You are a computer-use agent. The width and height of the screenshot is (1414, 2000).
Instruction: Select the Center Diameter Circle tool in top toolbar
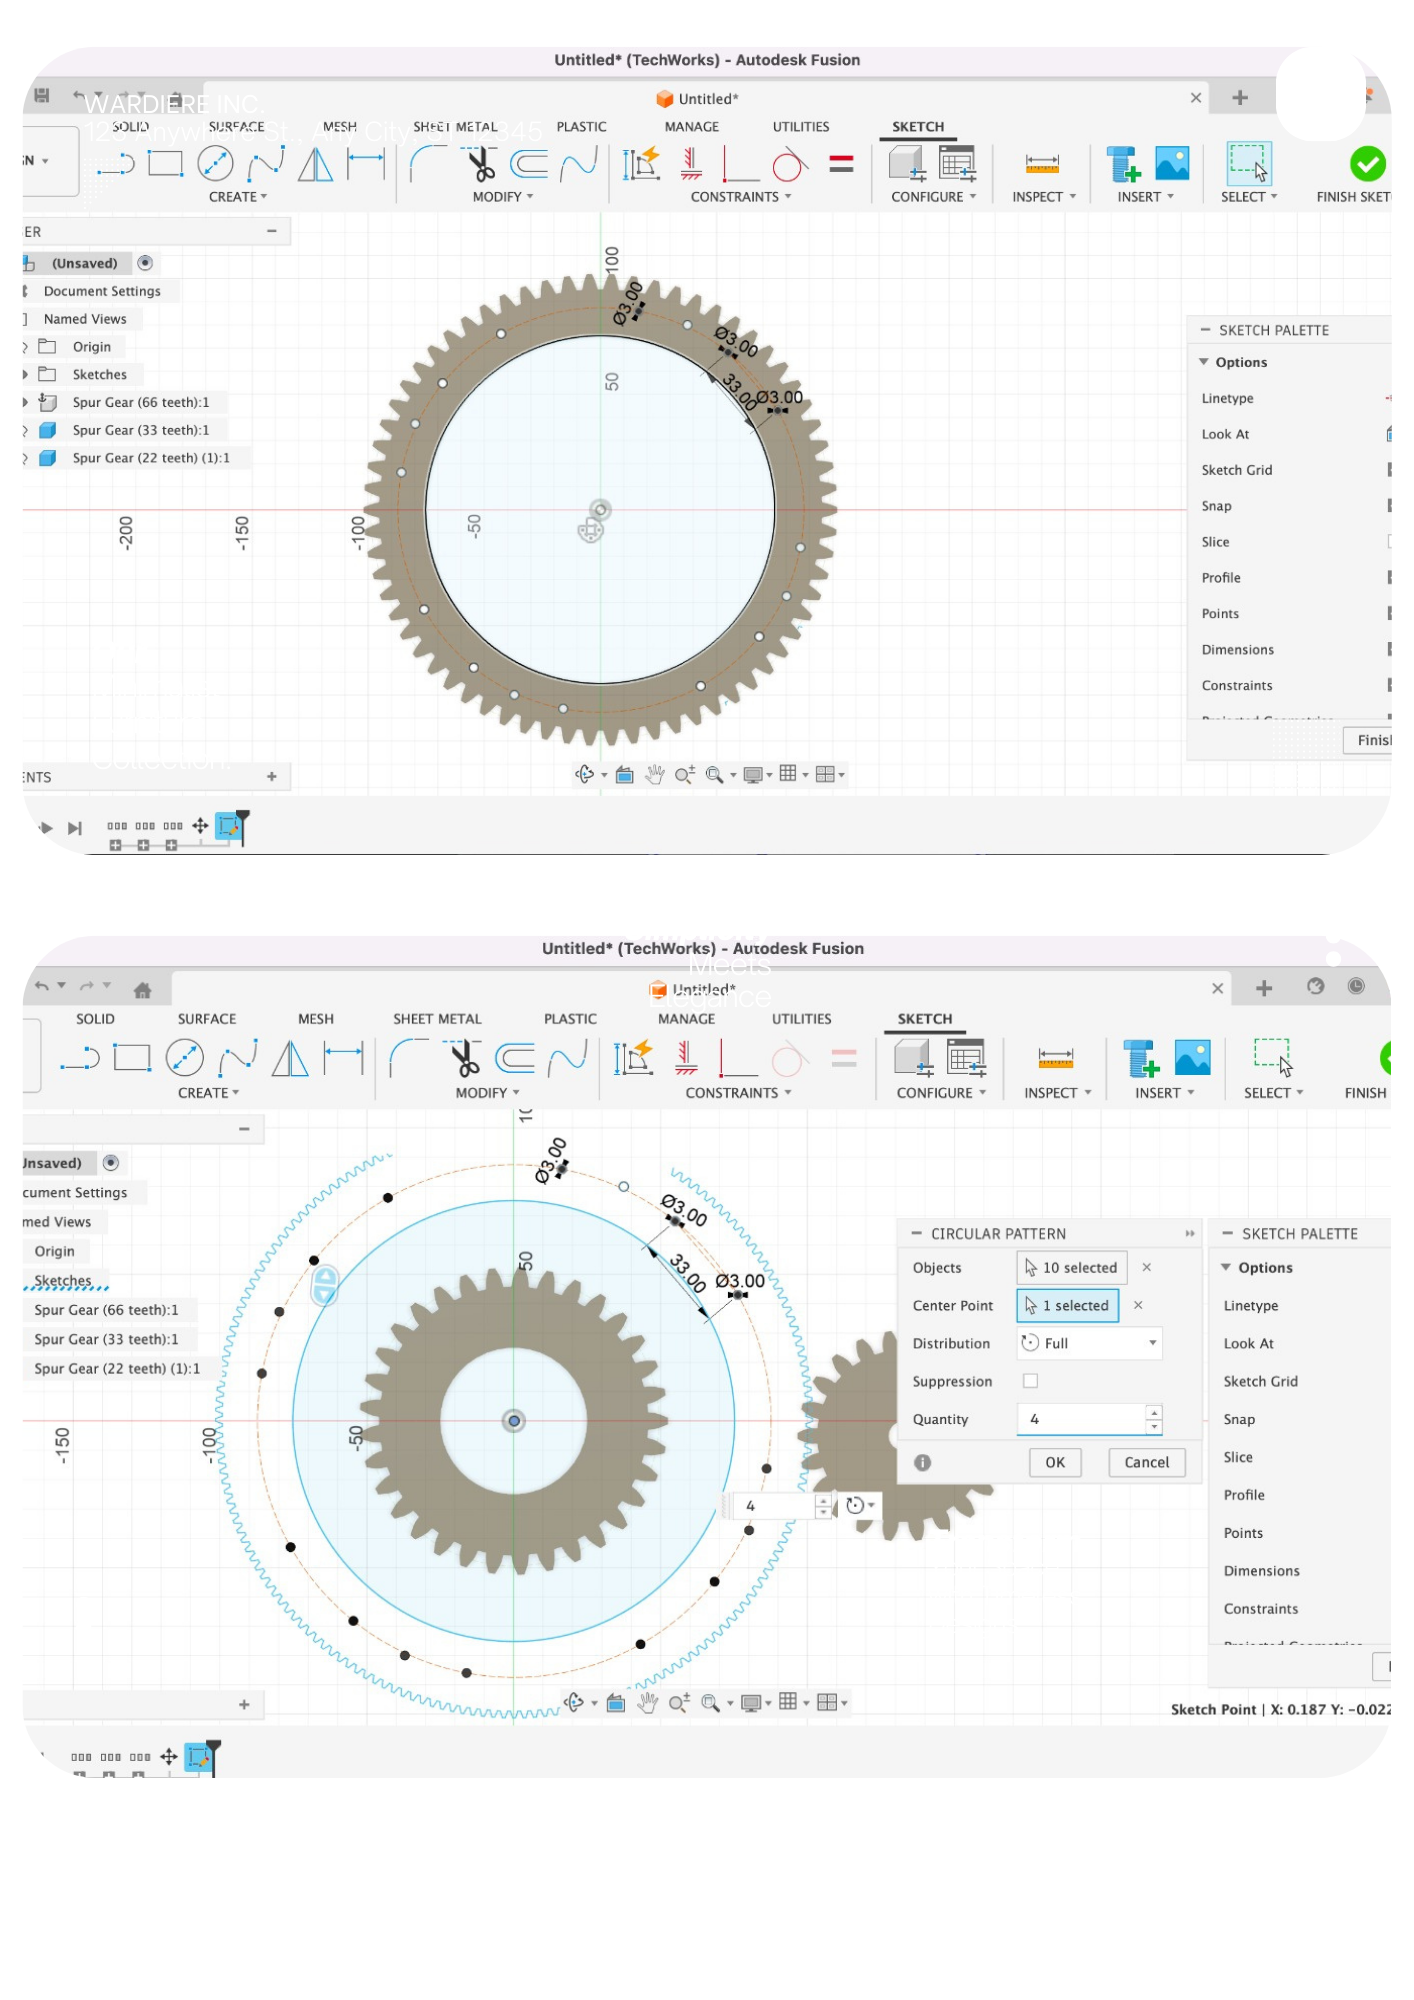pyautogui.click(x=215, y=164)
